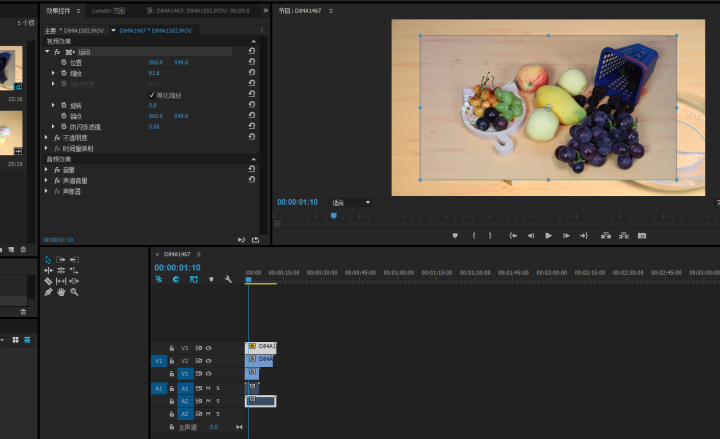Open program monitor 节目 panel menu

(331, 11)
